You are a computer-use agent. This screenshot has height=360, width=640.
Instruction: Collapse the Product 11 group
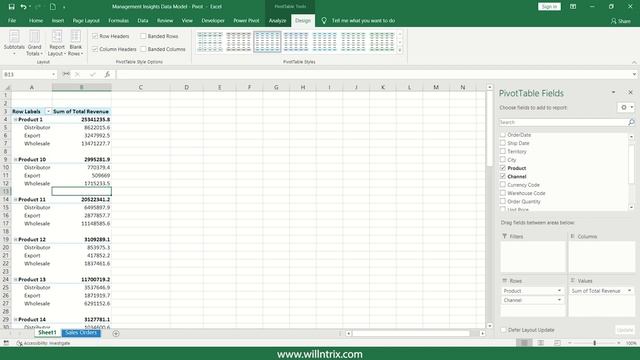pyautogui.click(x=16, y=200)
